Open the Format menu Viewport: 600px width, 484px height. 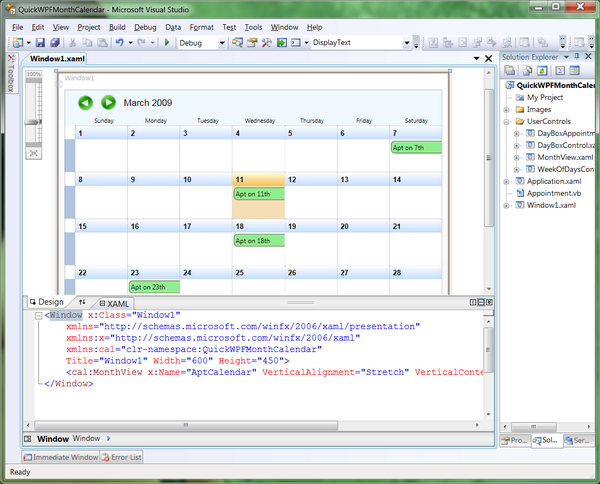point(202,27)
